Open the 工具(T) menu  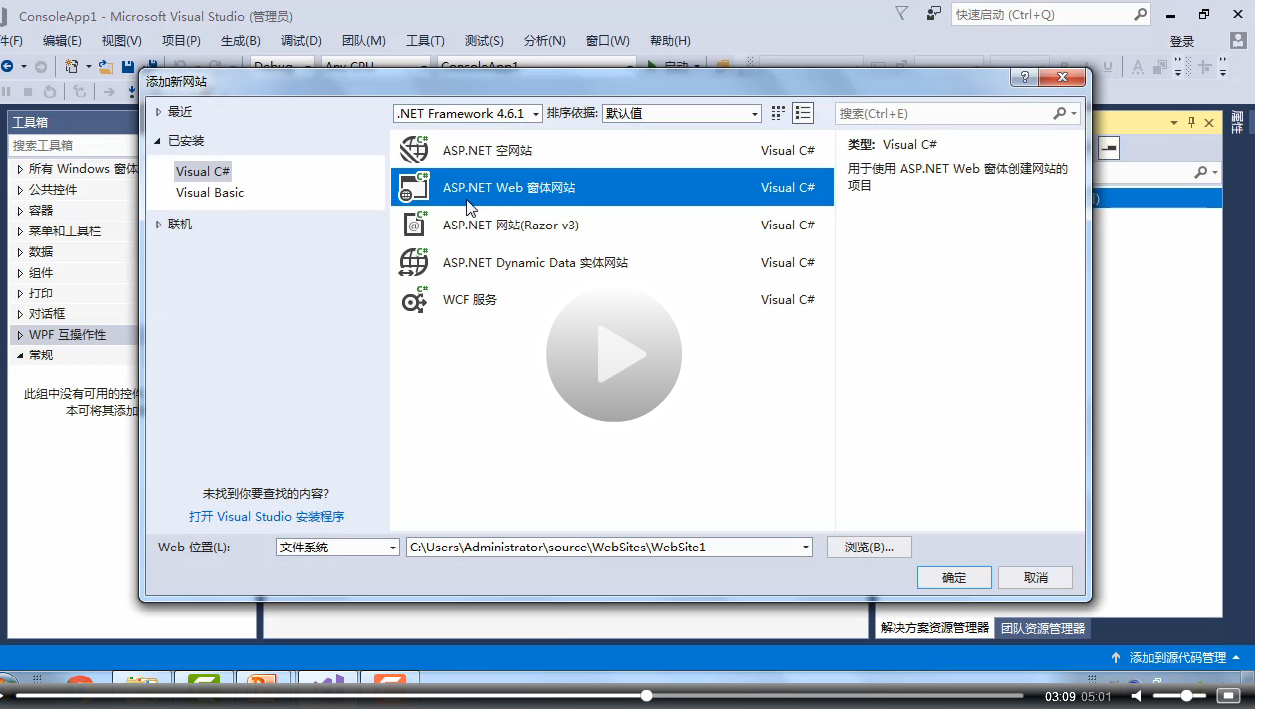(x=425, y=41)
